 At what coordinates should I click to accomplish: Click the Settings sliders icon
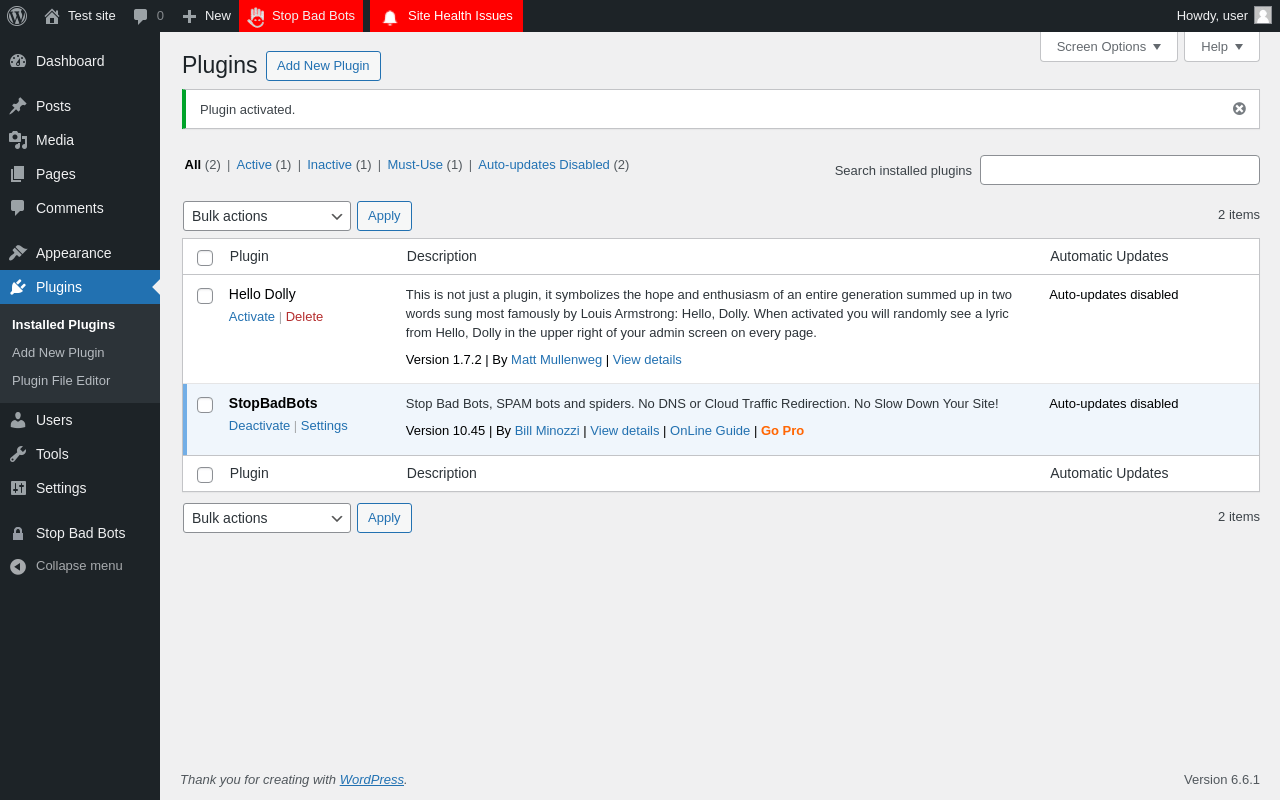click(18, 488)
